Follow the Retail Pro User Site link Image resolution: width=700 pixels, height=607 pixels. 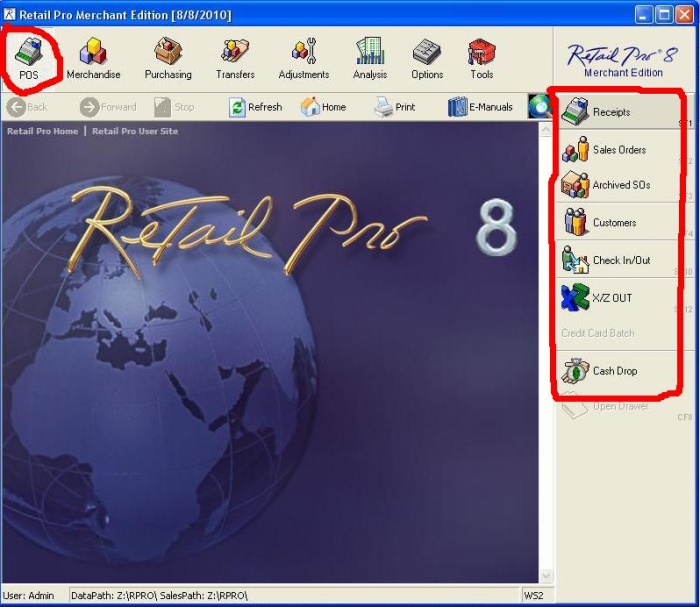pyautogui.click(x=135, y=131)
